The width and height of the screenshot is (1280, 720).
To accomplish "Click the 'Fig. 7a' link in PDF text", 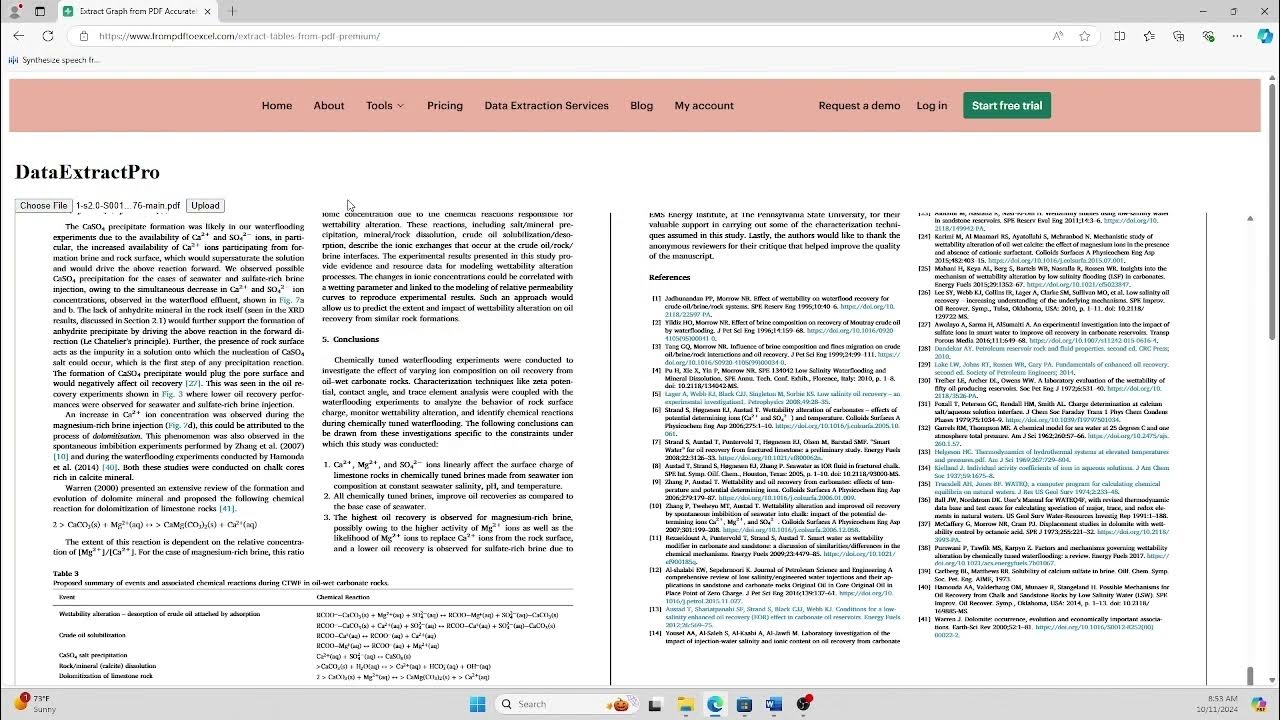I will pyautogui.click(x=292, y=300).
